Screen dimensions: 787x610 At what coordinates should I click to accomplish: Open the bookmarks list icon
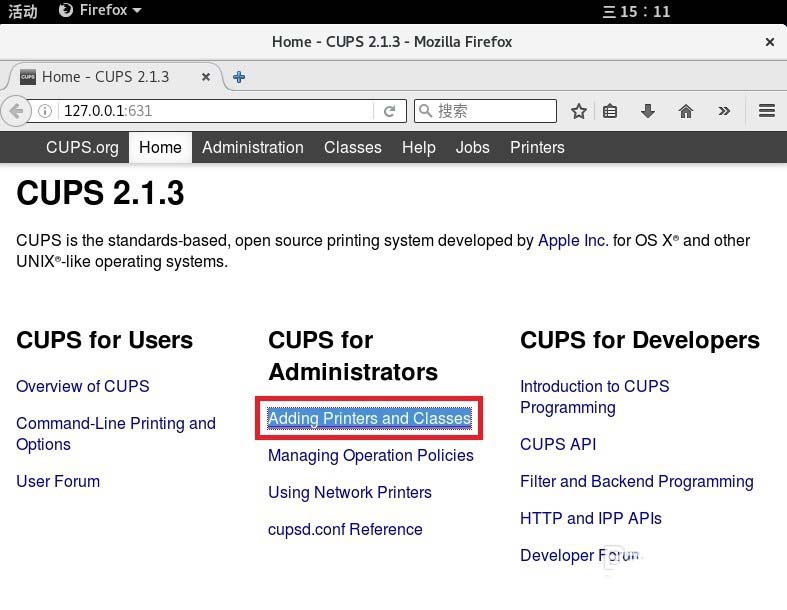(610, 111)
